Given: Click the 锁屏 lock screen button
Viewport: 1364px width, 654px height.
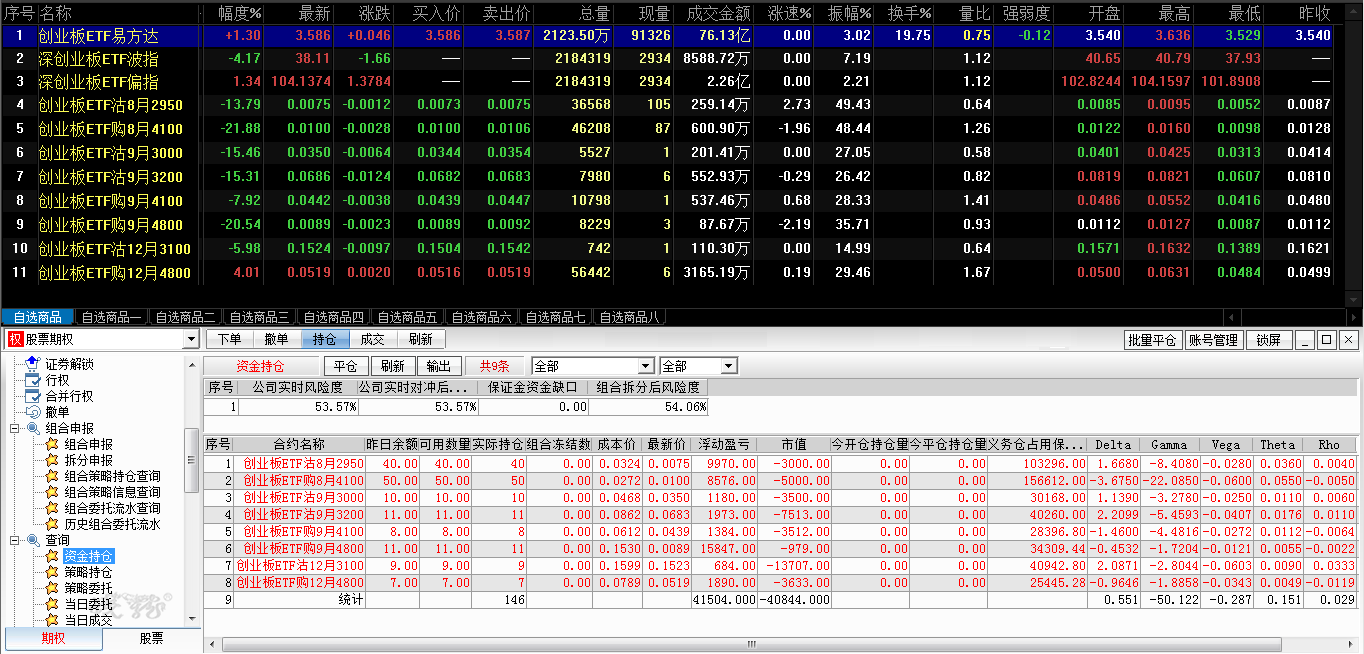Looking at the screenshot, I should [x=1269, y=340].
